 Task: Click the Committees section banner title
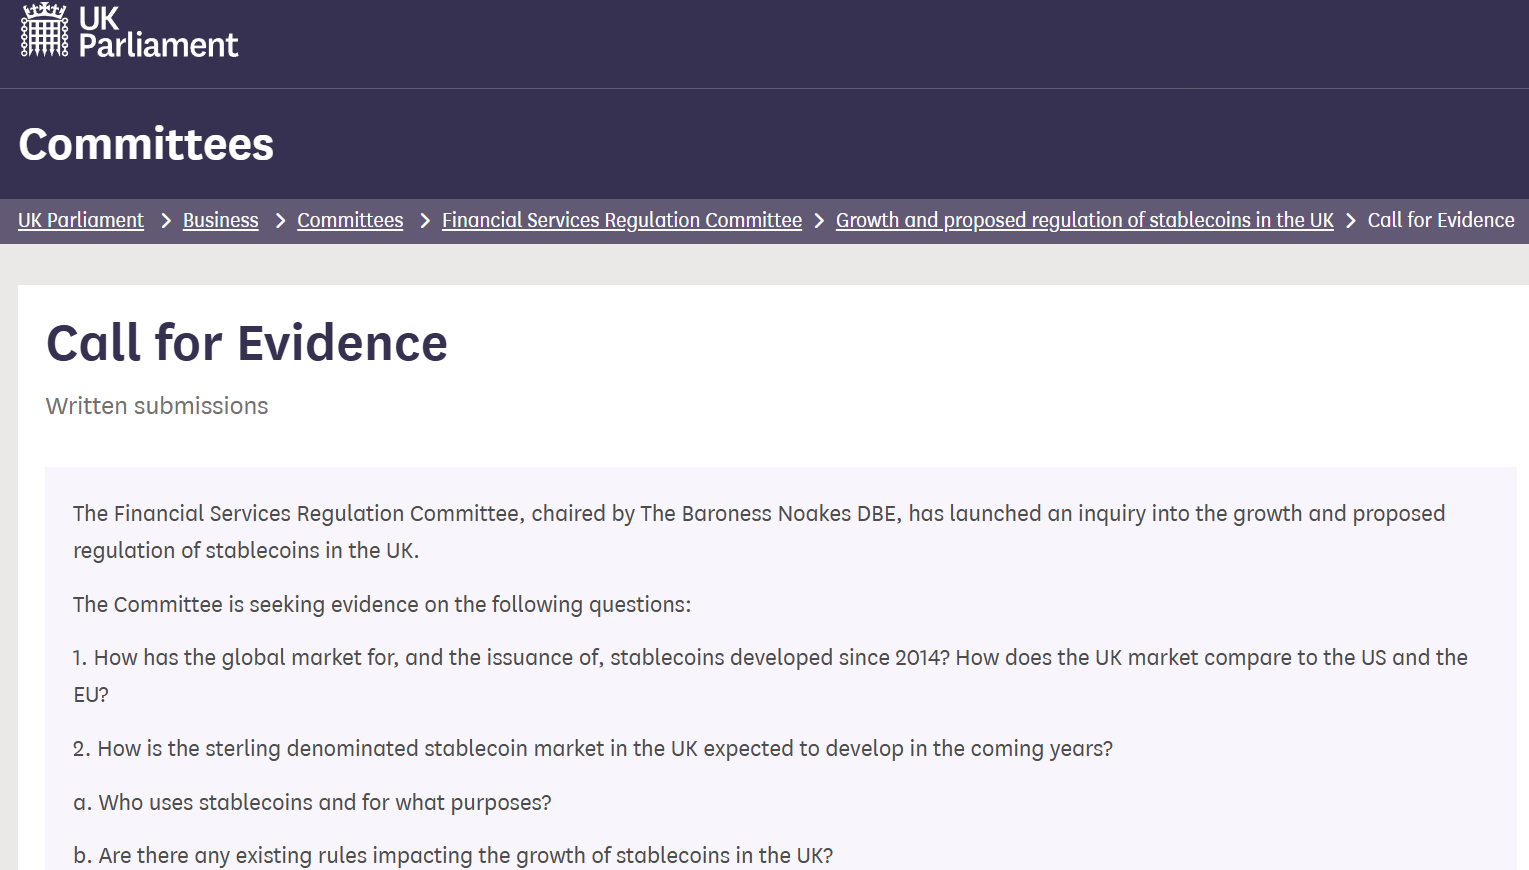click(146, 145)
